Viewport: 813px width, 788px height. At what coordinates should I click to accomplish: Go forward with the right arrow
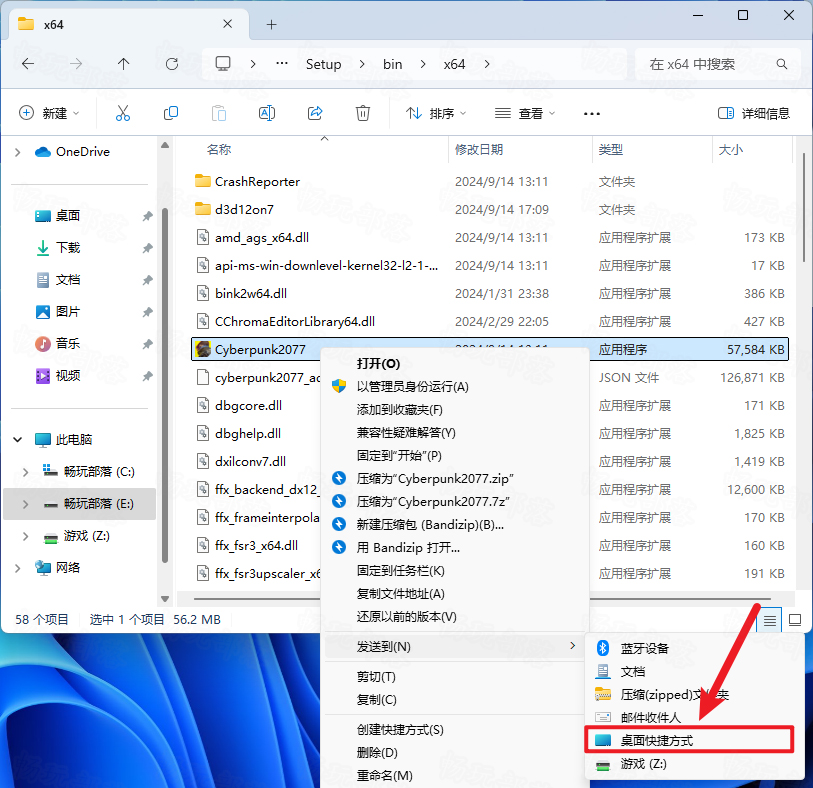pyautogui.click(x=76, y=64)
